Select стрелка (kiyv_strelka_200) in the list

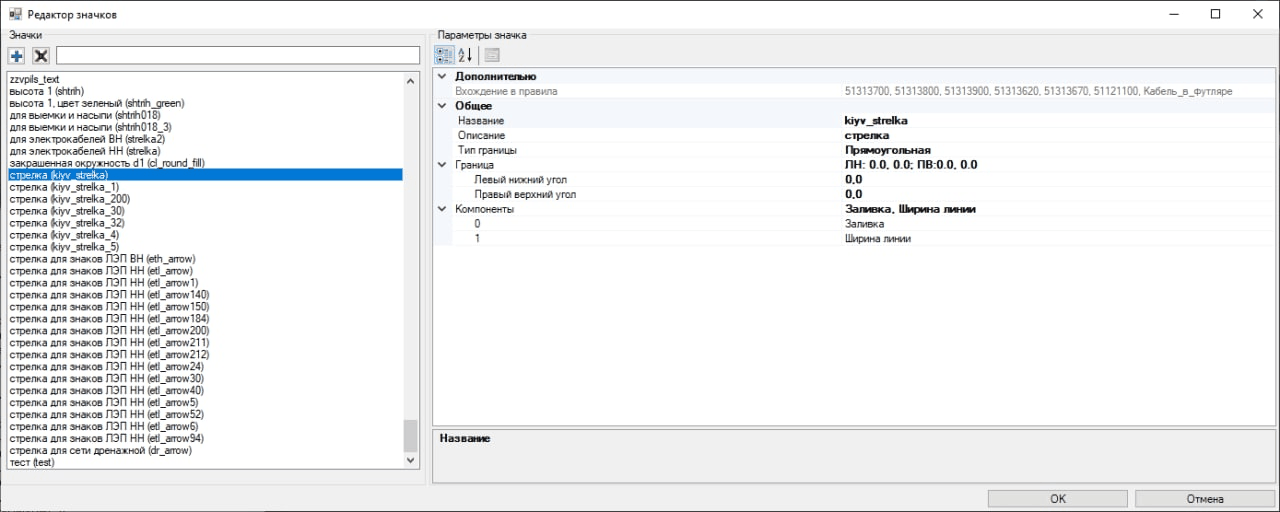pos(69,199)
